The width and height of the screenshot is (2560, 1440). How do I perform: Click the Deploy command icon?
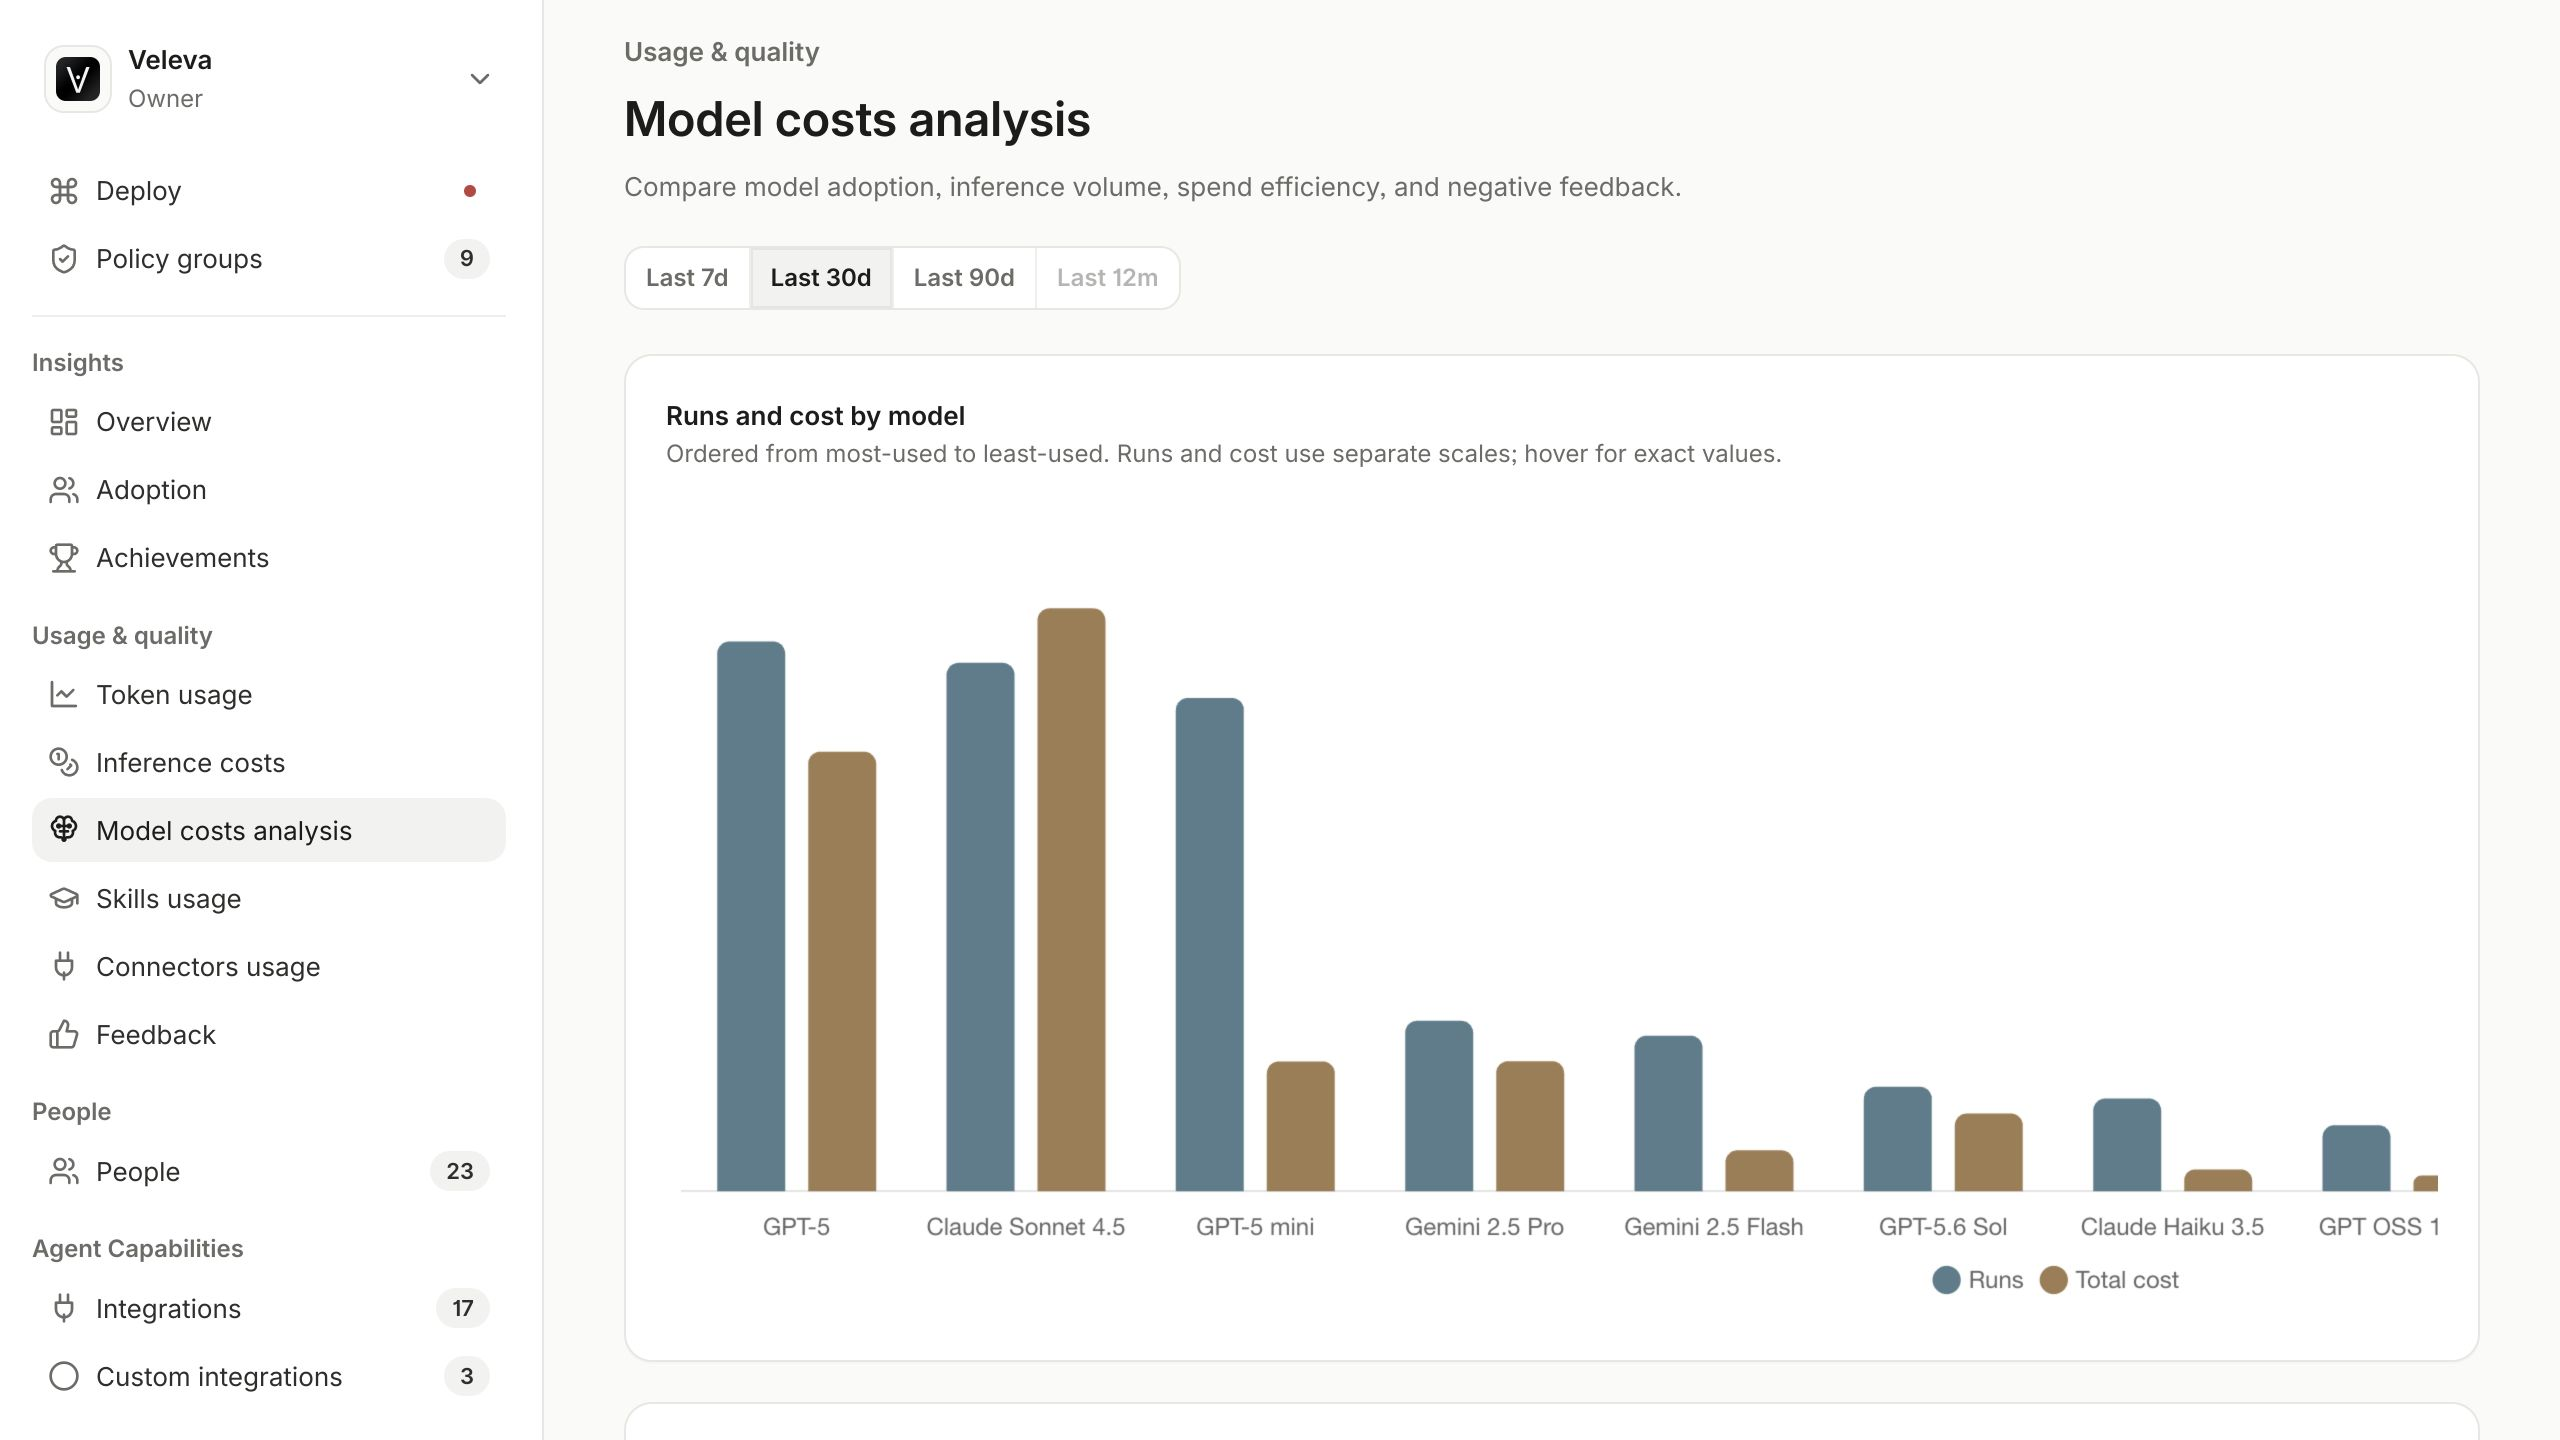pos(64,191)
